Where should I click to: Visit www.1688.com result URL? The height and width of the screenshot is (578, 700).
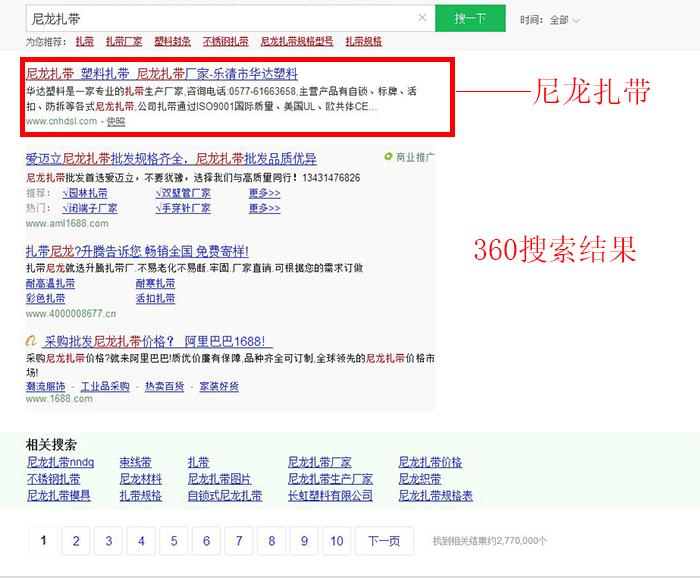coord(59,399)
